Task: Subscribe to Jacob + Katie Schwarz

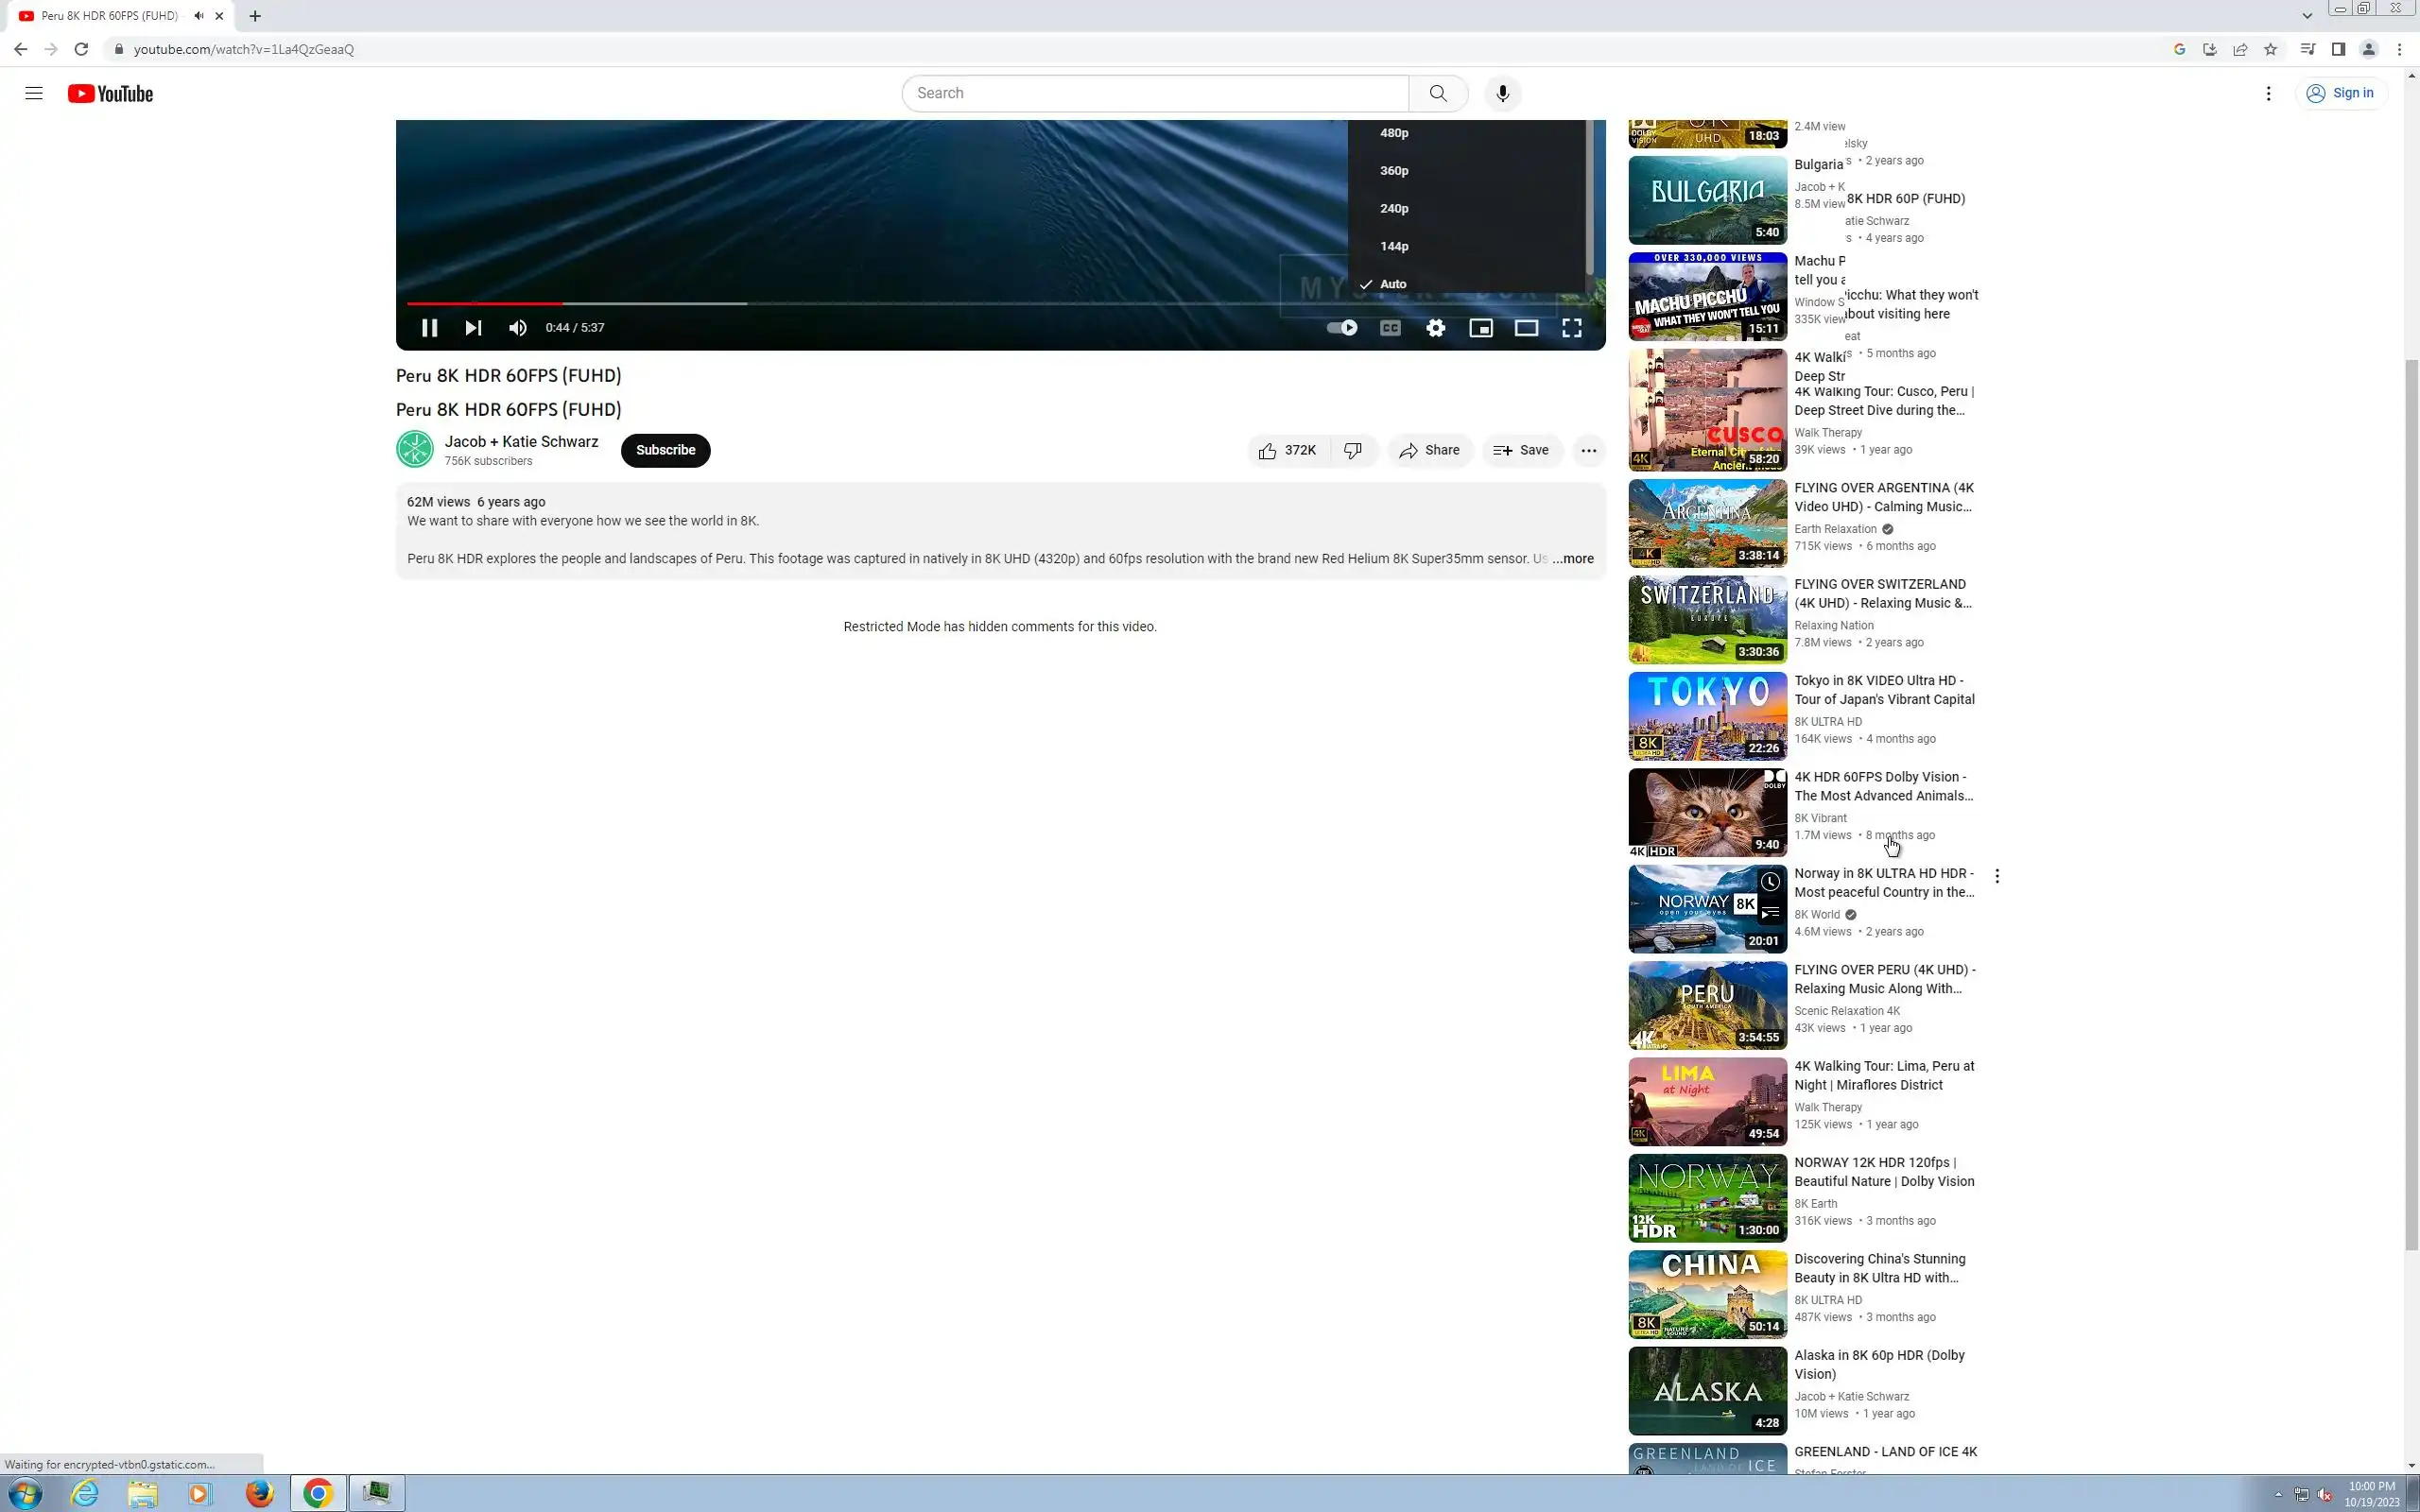Action: (665, 451)
